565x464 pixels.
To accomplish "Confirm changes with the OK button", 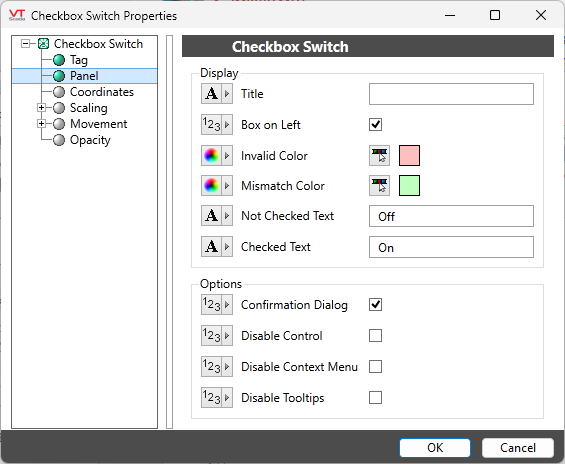I will (x=435, y=447).
